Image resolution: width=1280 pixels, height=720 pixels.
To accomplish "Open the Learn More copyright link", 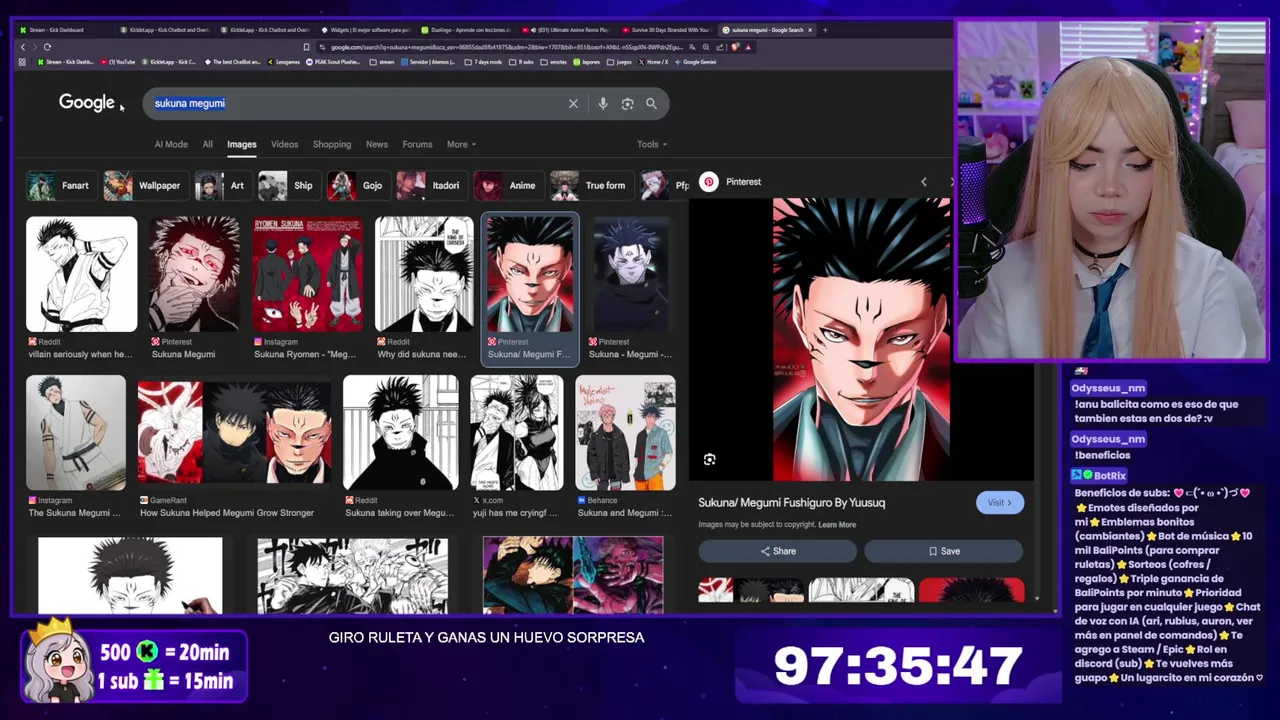I will pos(837,525).
